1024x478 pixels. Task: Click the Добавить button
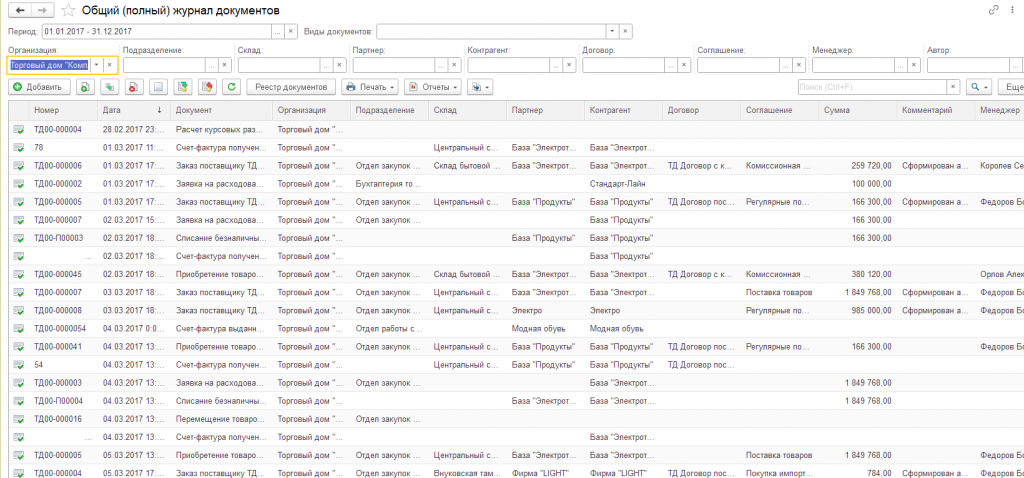(39, 86)
